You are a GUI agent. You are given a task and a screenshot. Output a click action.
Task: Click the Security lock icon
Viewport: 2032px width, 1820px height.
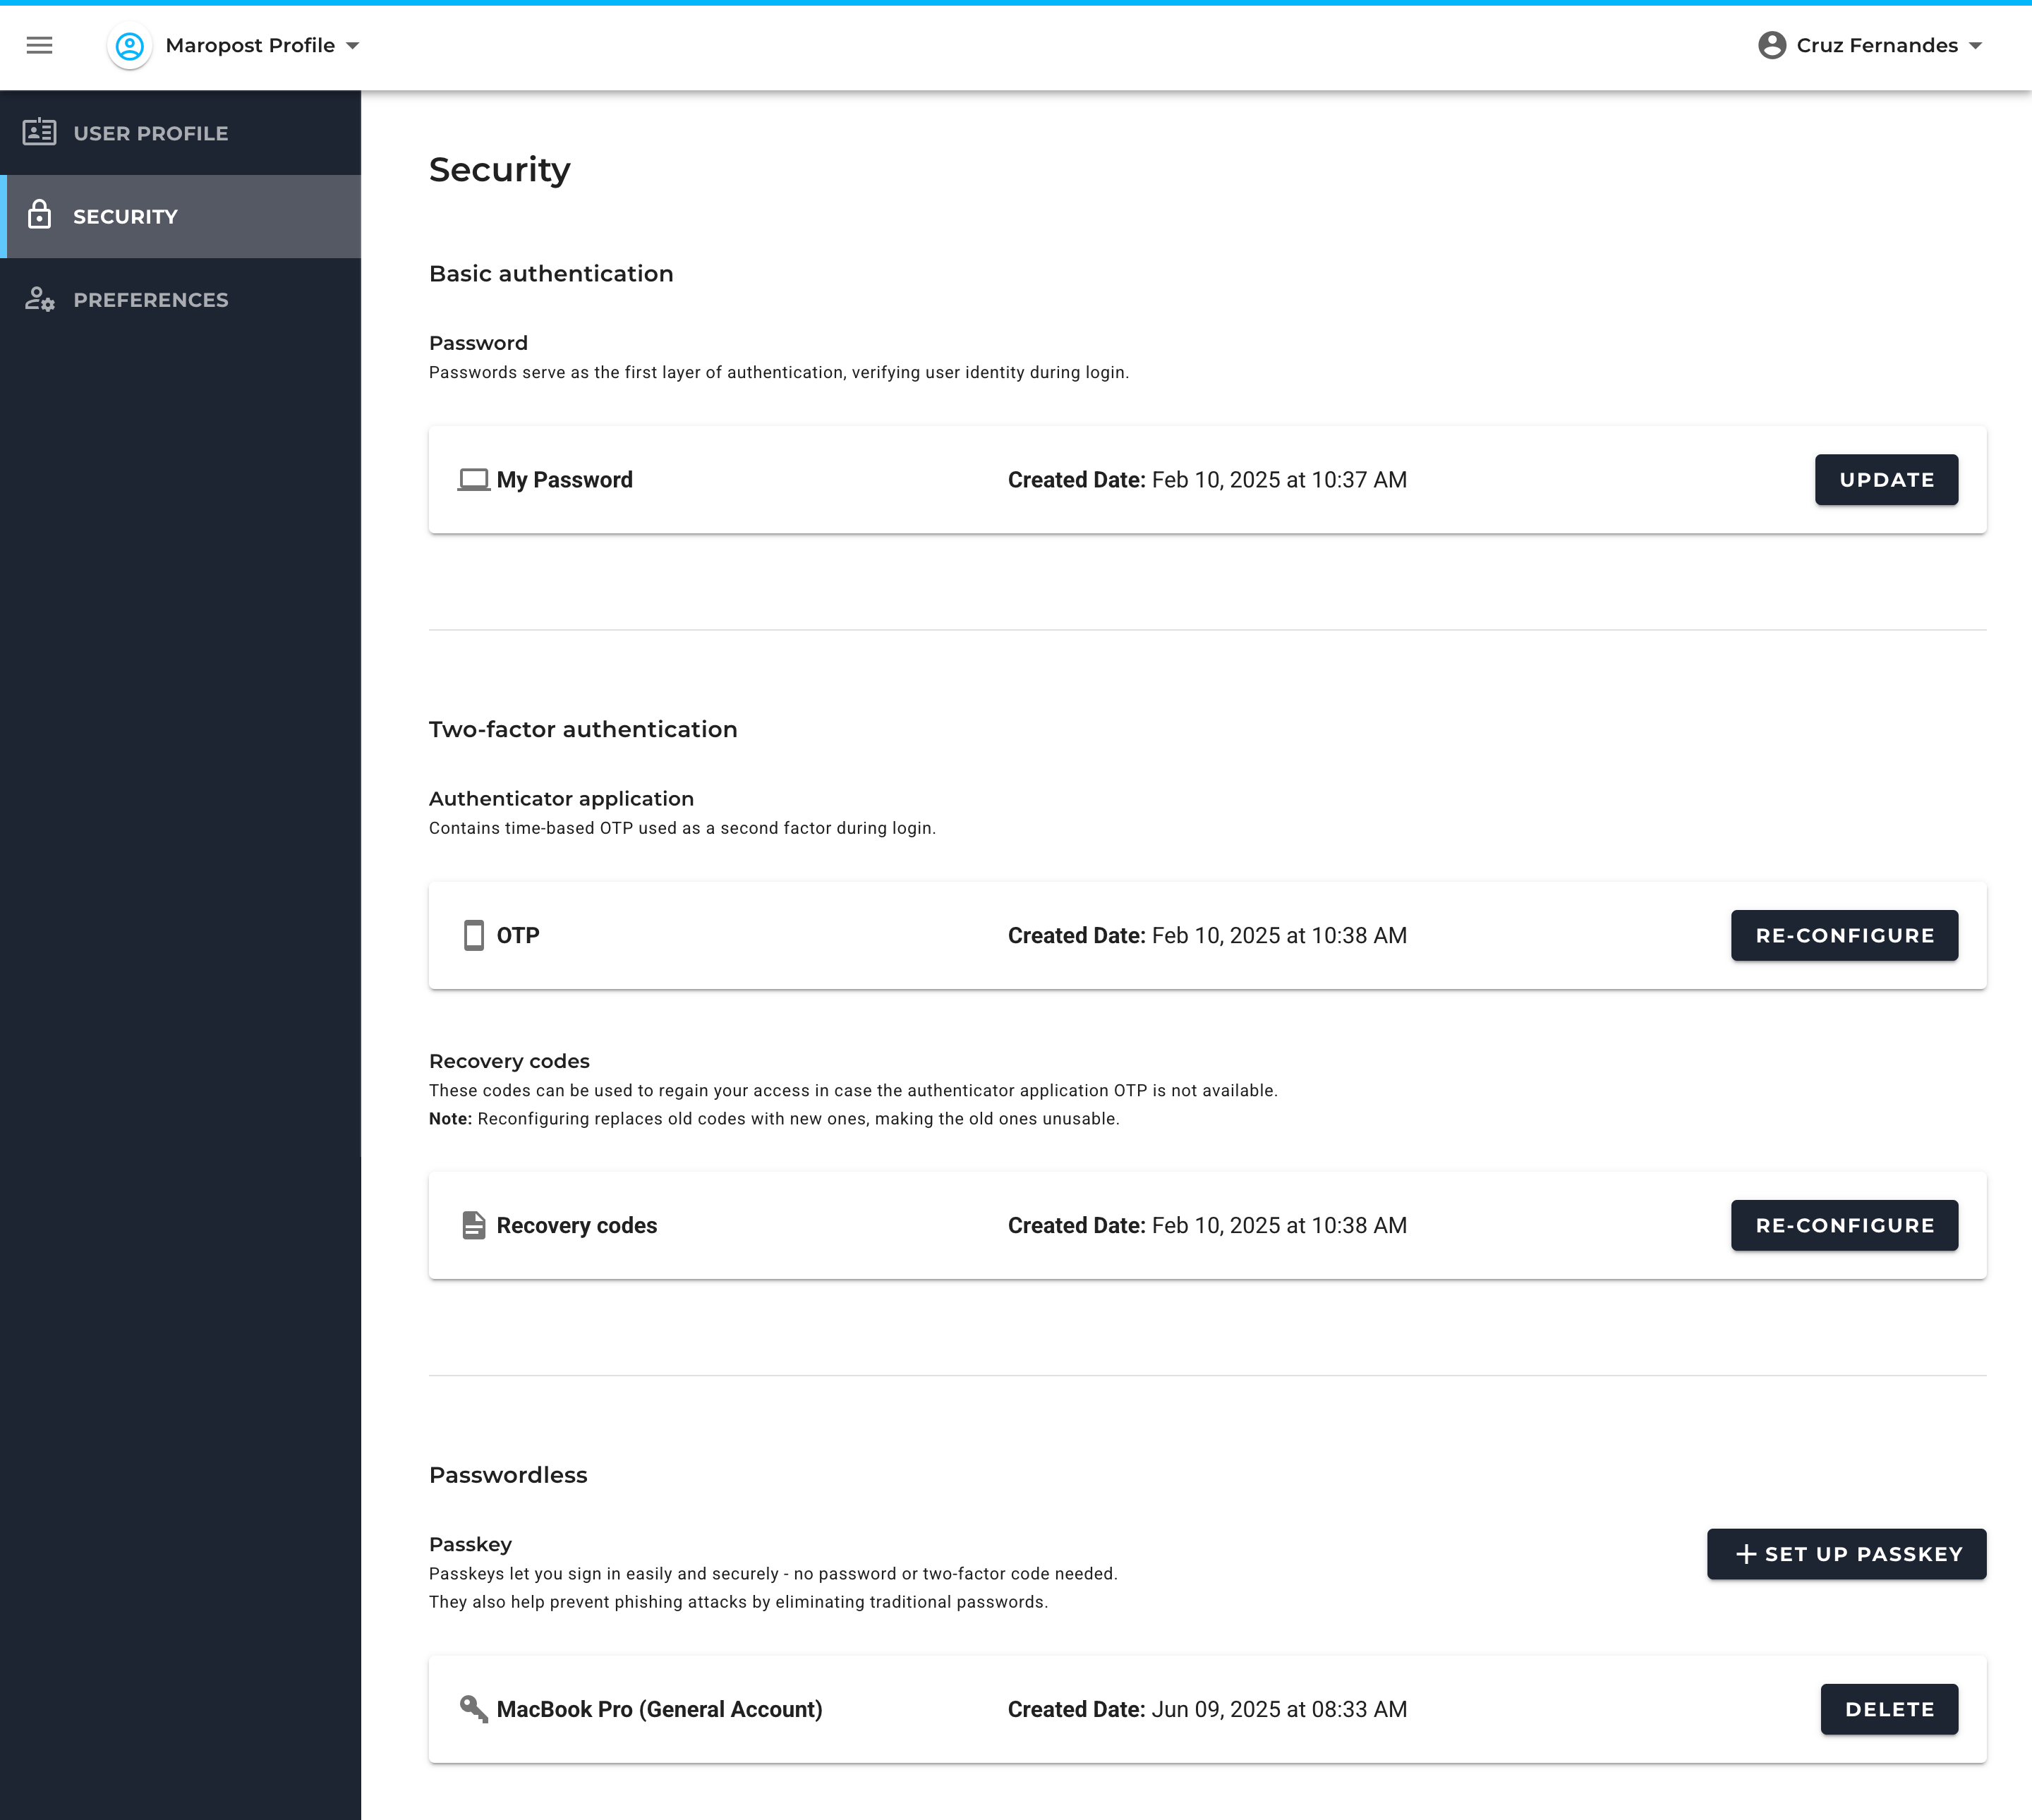click(x=39, y=215)
